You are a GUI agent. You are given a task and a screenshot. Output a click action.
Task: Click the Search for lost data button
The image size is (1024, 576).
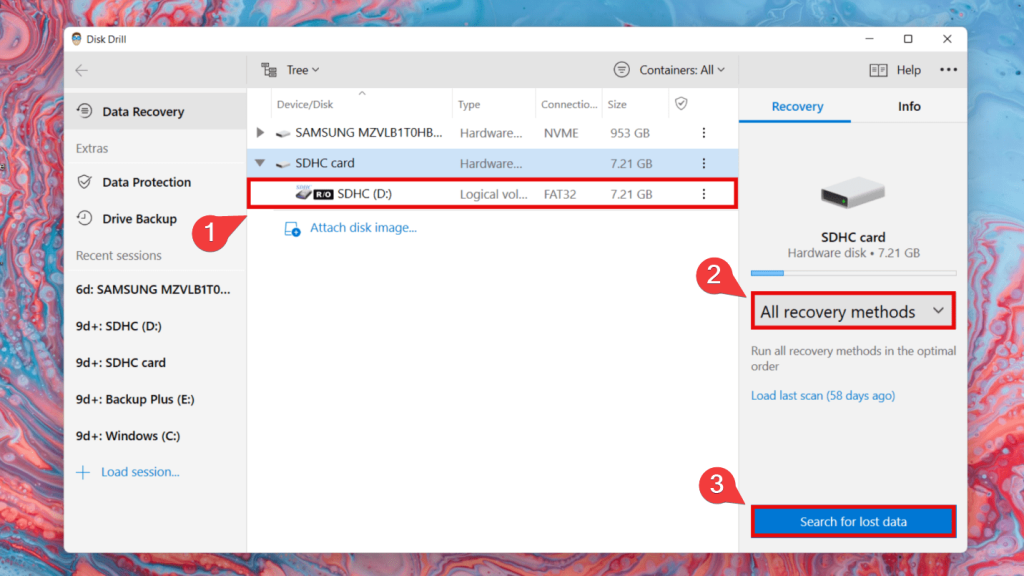[852, 521]
